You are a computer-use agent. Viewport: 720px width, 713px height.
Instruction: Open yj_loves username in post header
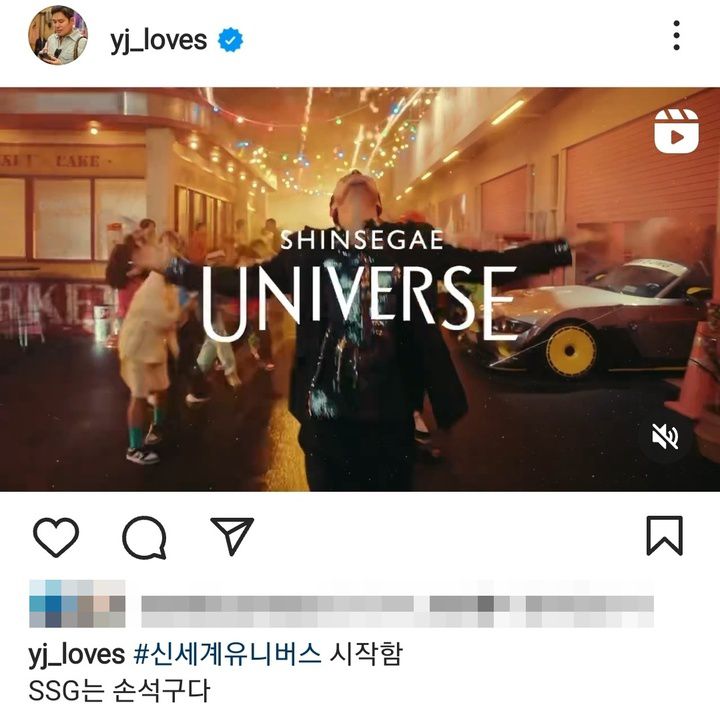point(158,40)
